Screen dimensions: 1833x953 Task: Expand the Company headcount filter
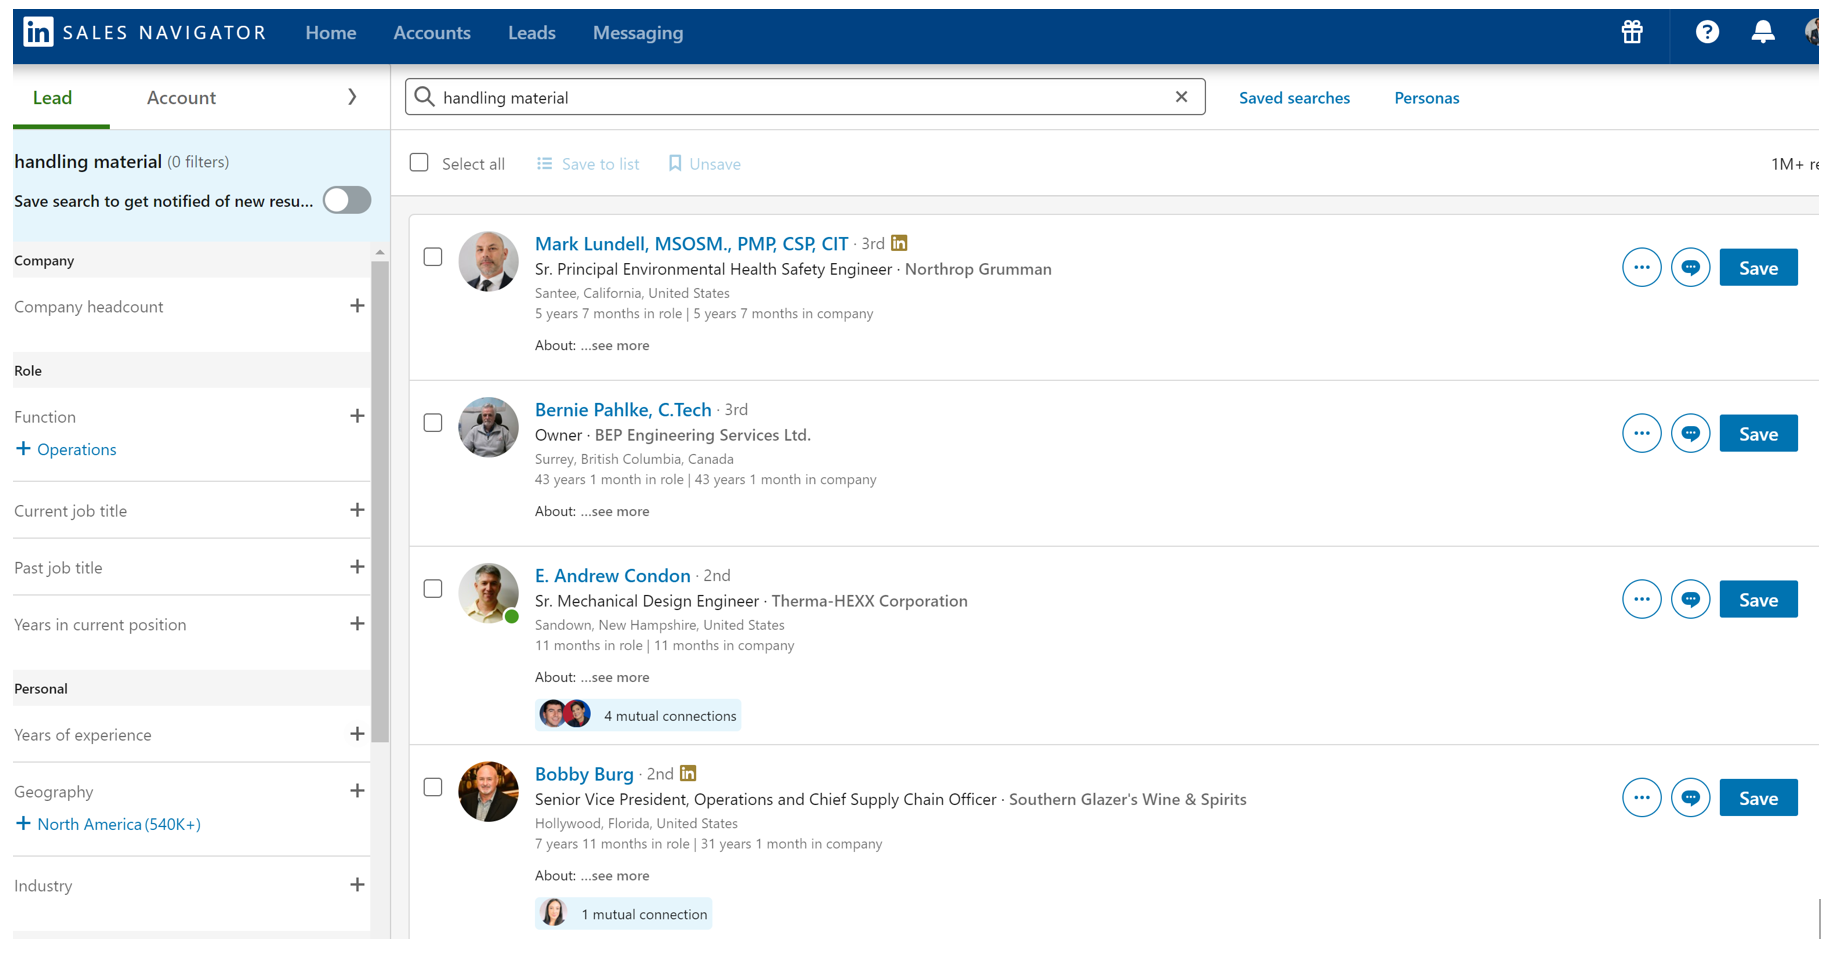coord(357,306)
